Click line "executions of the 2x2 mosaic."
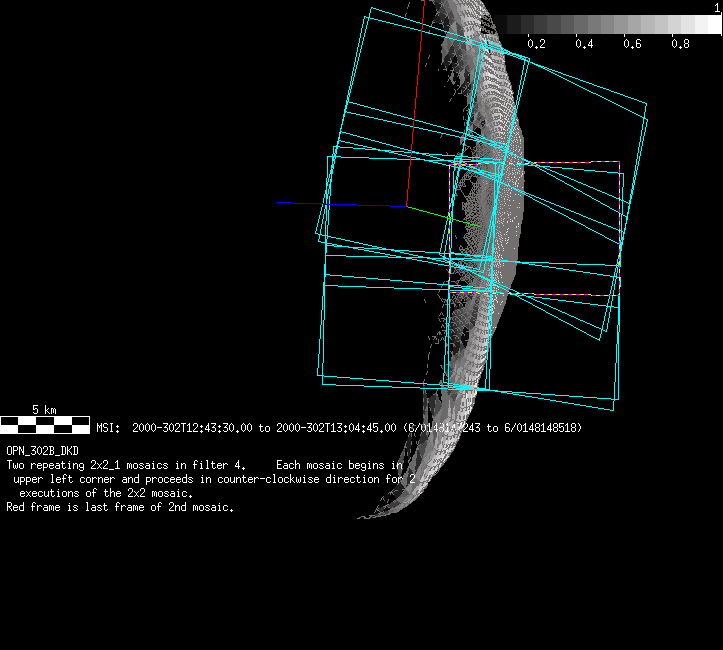 click(x=106, y=493)
